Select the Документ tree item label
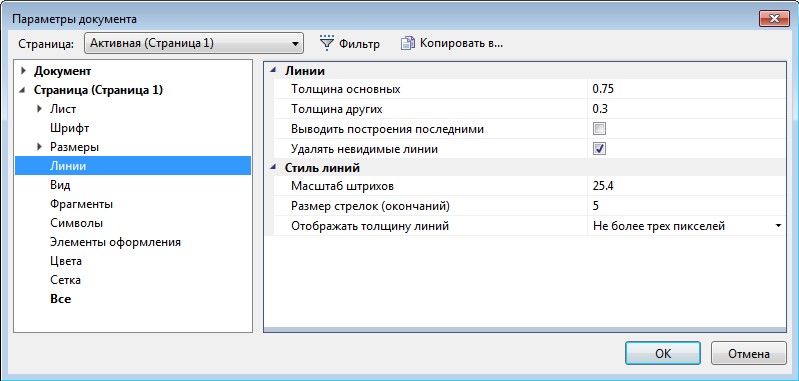The width and height of the screenshot is (799, 381). pyautogui.click(x=62, y=71)
